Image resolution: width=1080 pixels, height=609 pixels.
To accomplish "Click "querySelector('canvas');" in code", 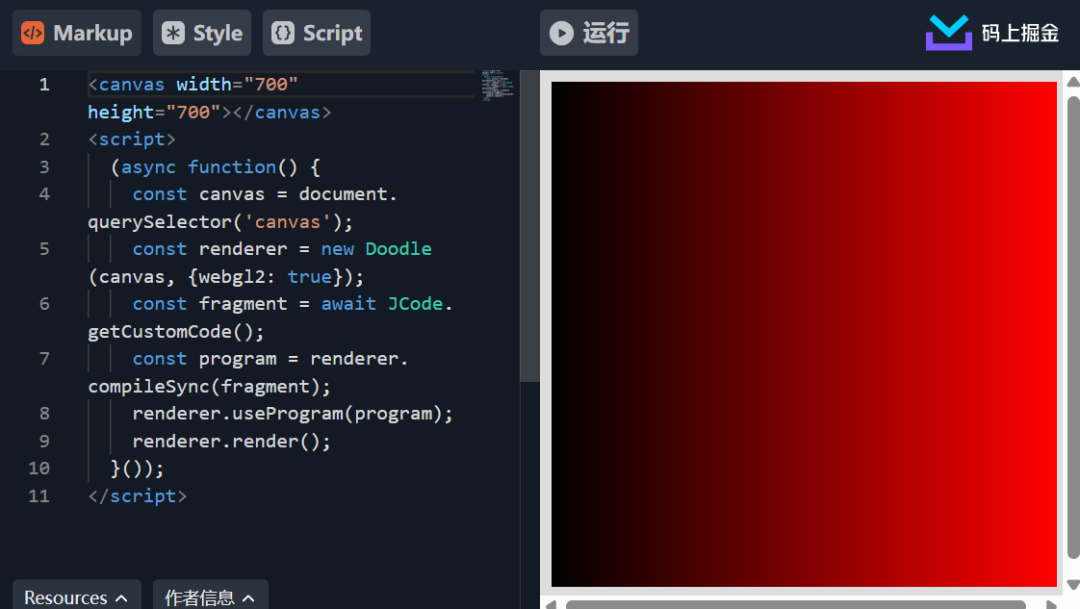I will pyautogui.click(x=220, y=222).
